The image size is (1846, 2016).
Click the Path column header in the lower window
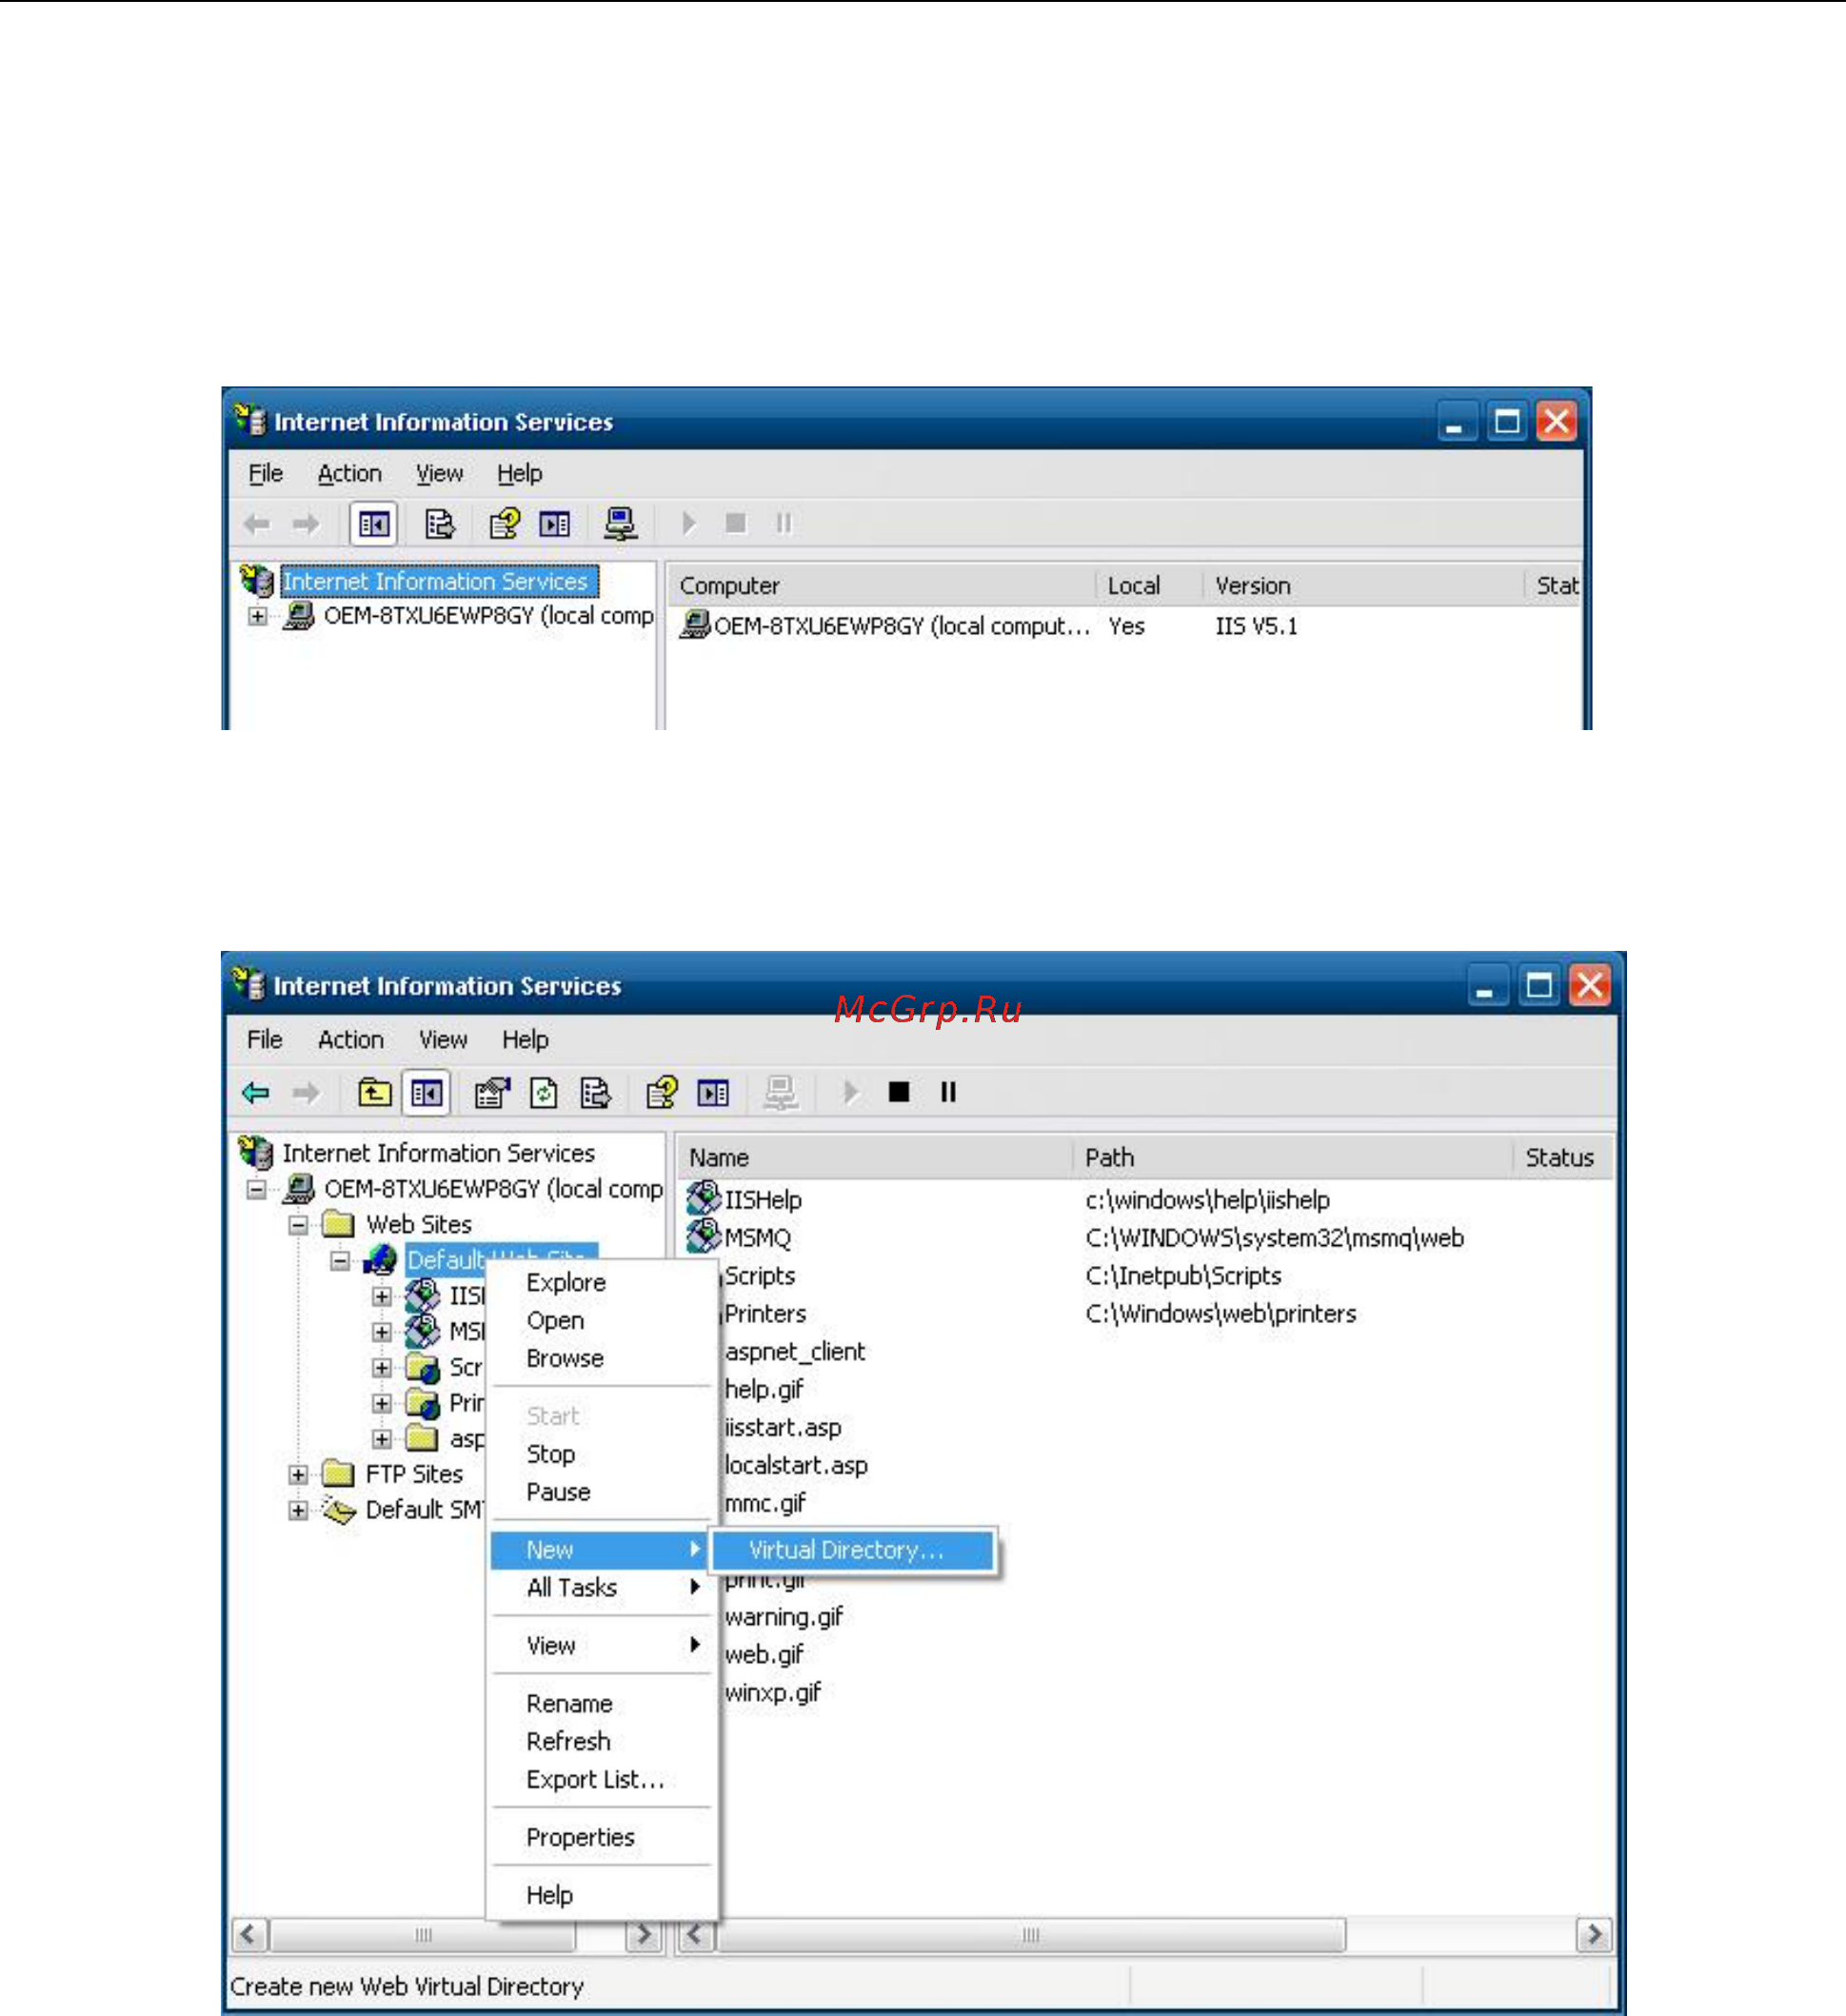[1293, 1158]
